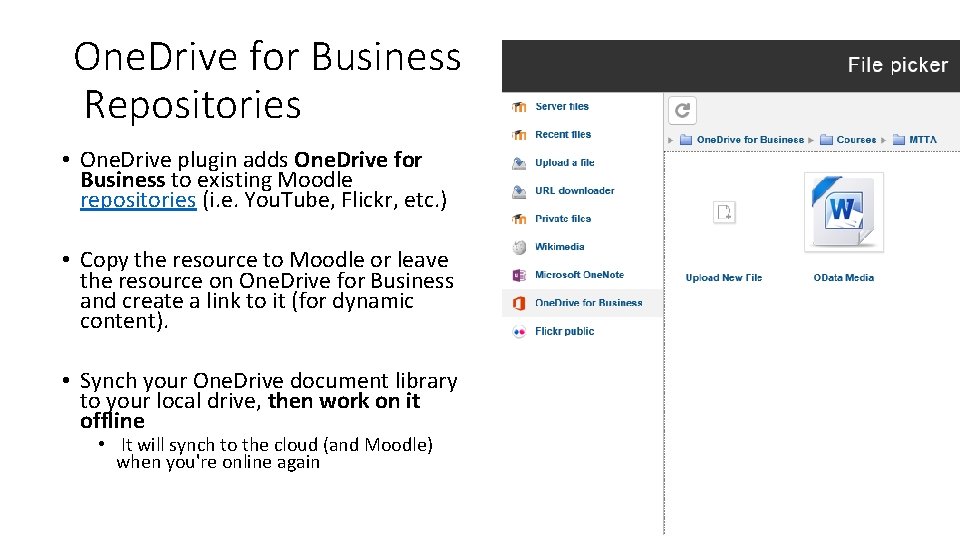Open Wikimedia repository
Screen dimensions: 960x540
(x=560, y=247)
